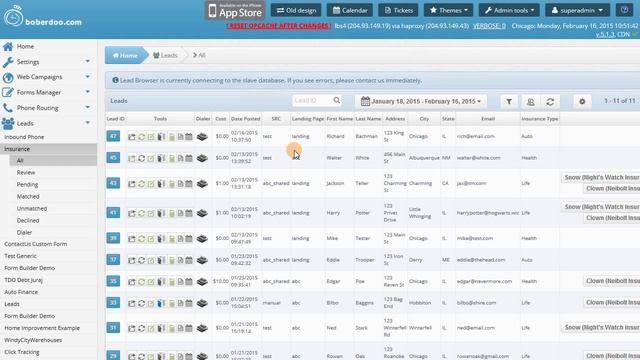The width and height of the screenshot is (640, 360).
Task: Select Inbound Phone in the sidebar
Action: click(x=24, y=137)
